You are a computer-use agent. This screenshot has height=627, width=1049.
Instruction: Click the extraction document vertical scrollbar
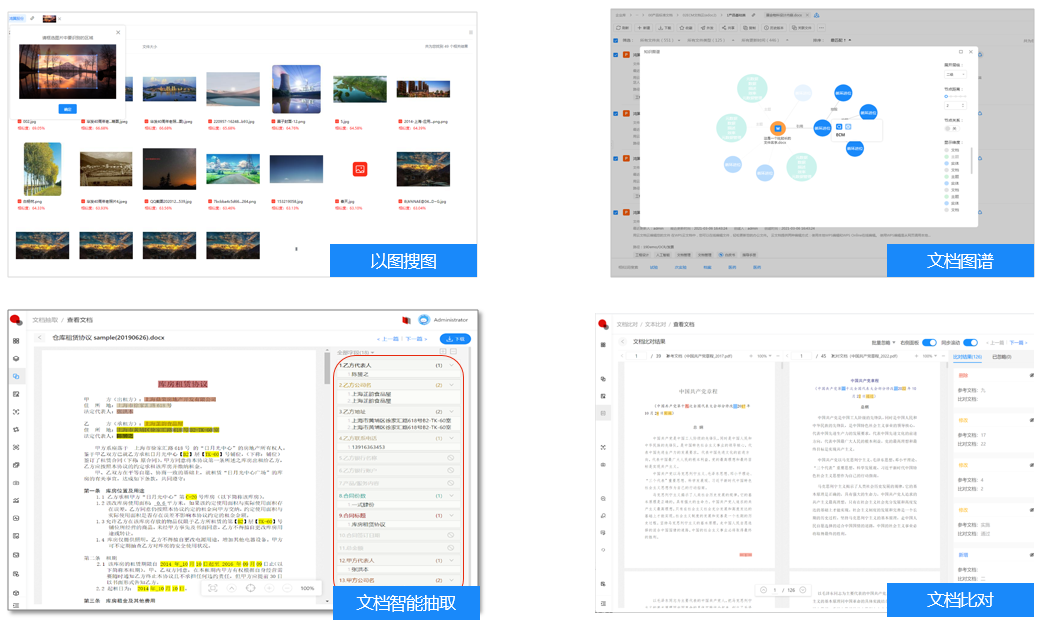[327, 367]
